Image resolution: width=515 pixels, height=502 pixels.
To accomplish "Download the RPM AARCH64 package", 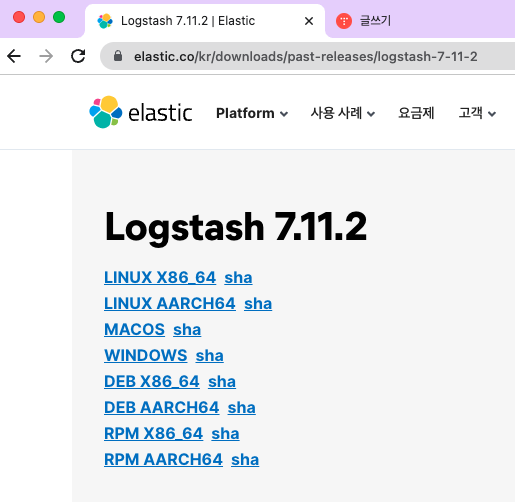I will pyautogui.click(x=163, y=460).
